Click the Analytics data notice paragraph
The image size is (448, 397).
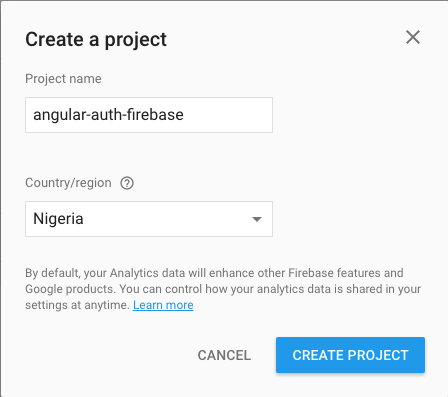[223, 289]
